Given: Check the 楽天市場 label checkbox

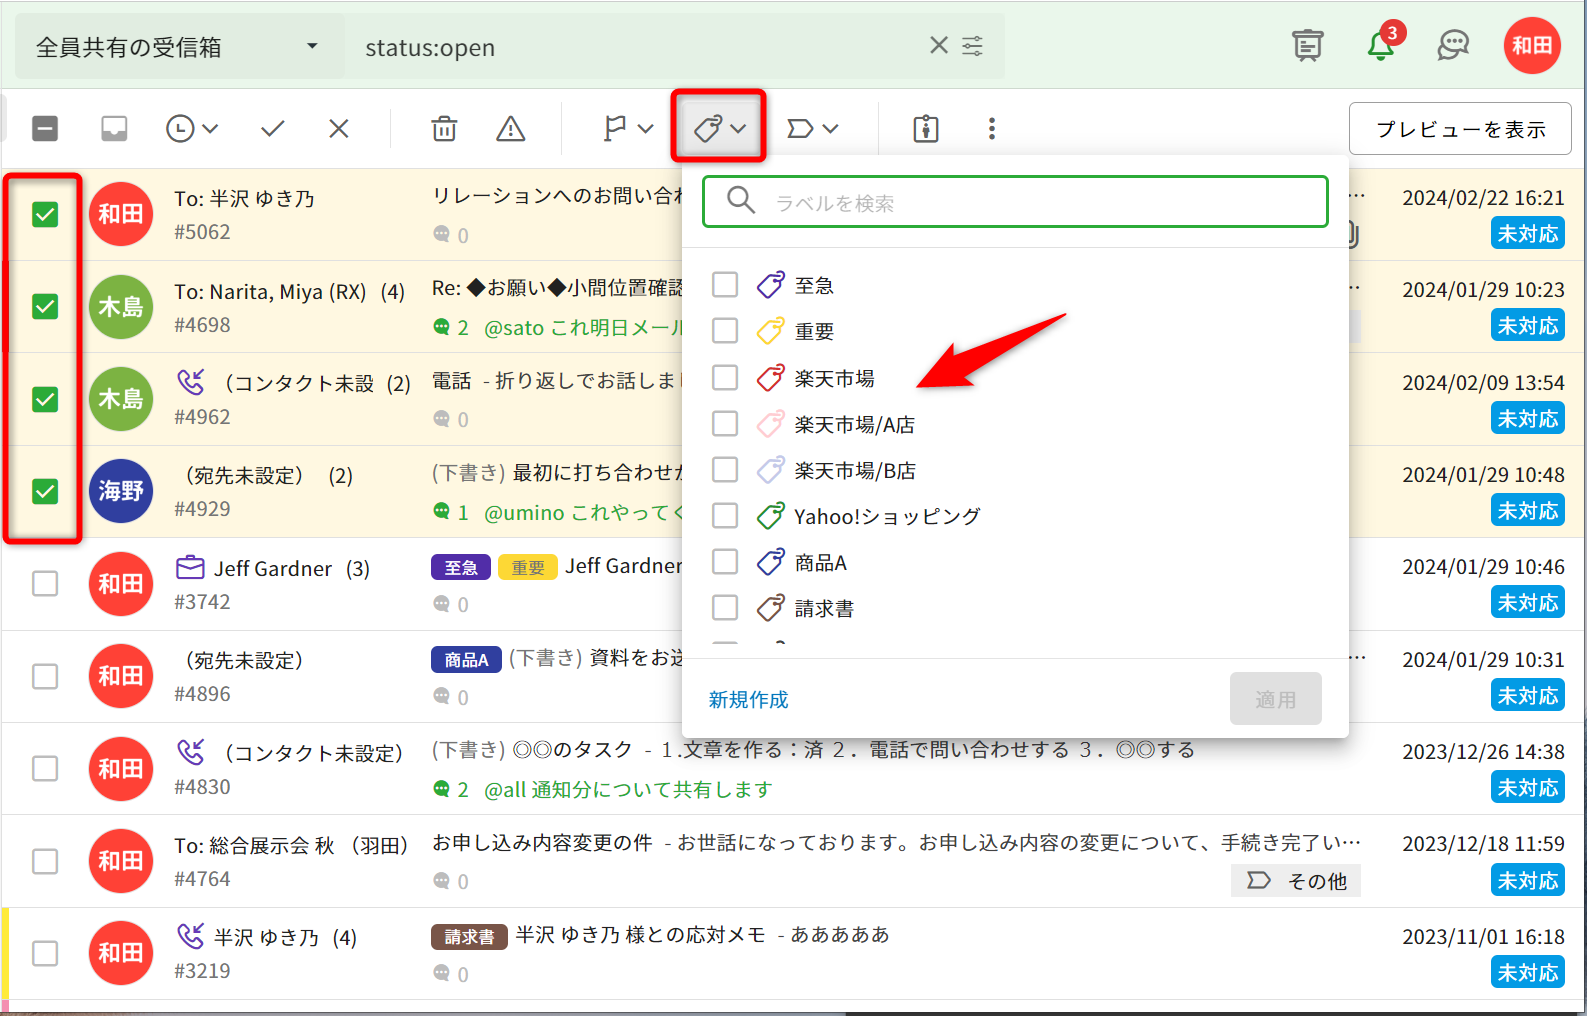Looking at the screenshot, I should [x=725, y=378].
